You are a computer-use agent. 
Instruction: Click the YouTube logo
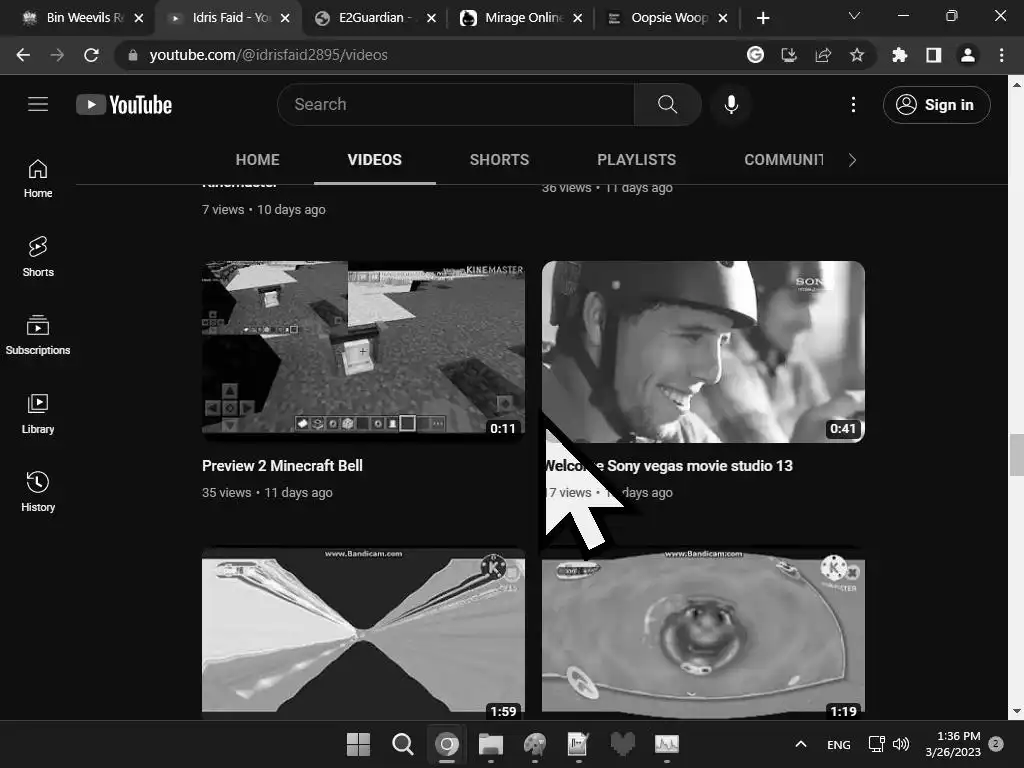(x=124, y=104)
